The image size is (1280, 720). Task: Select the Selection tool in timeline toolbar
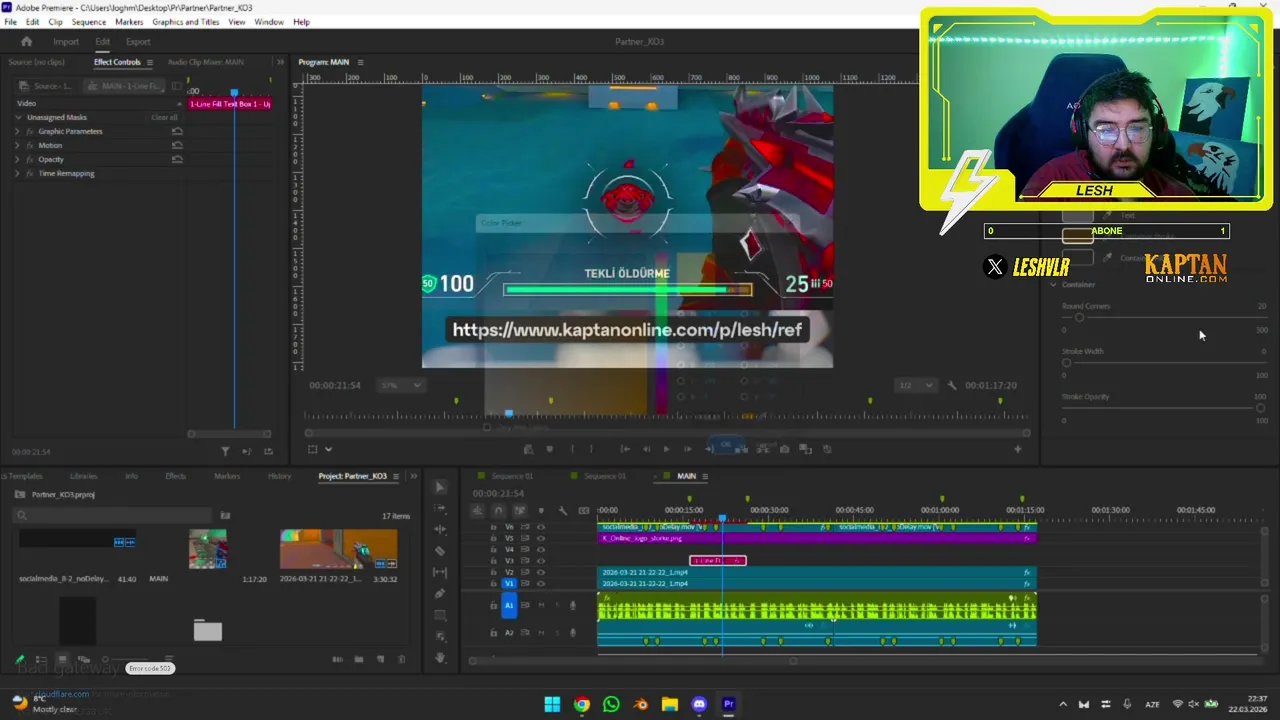[x=440, y=487]
